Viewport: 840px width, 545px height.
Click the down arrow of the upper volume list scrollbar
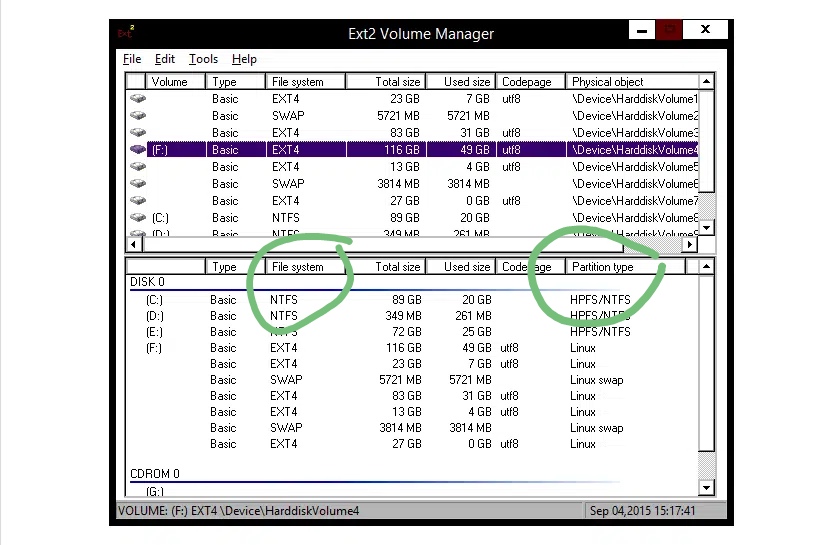[x=707, y=228]
